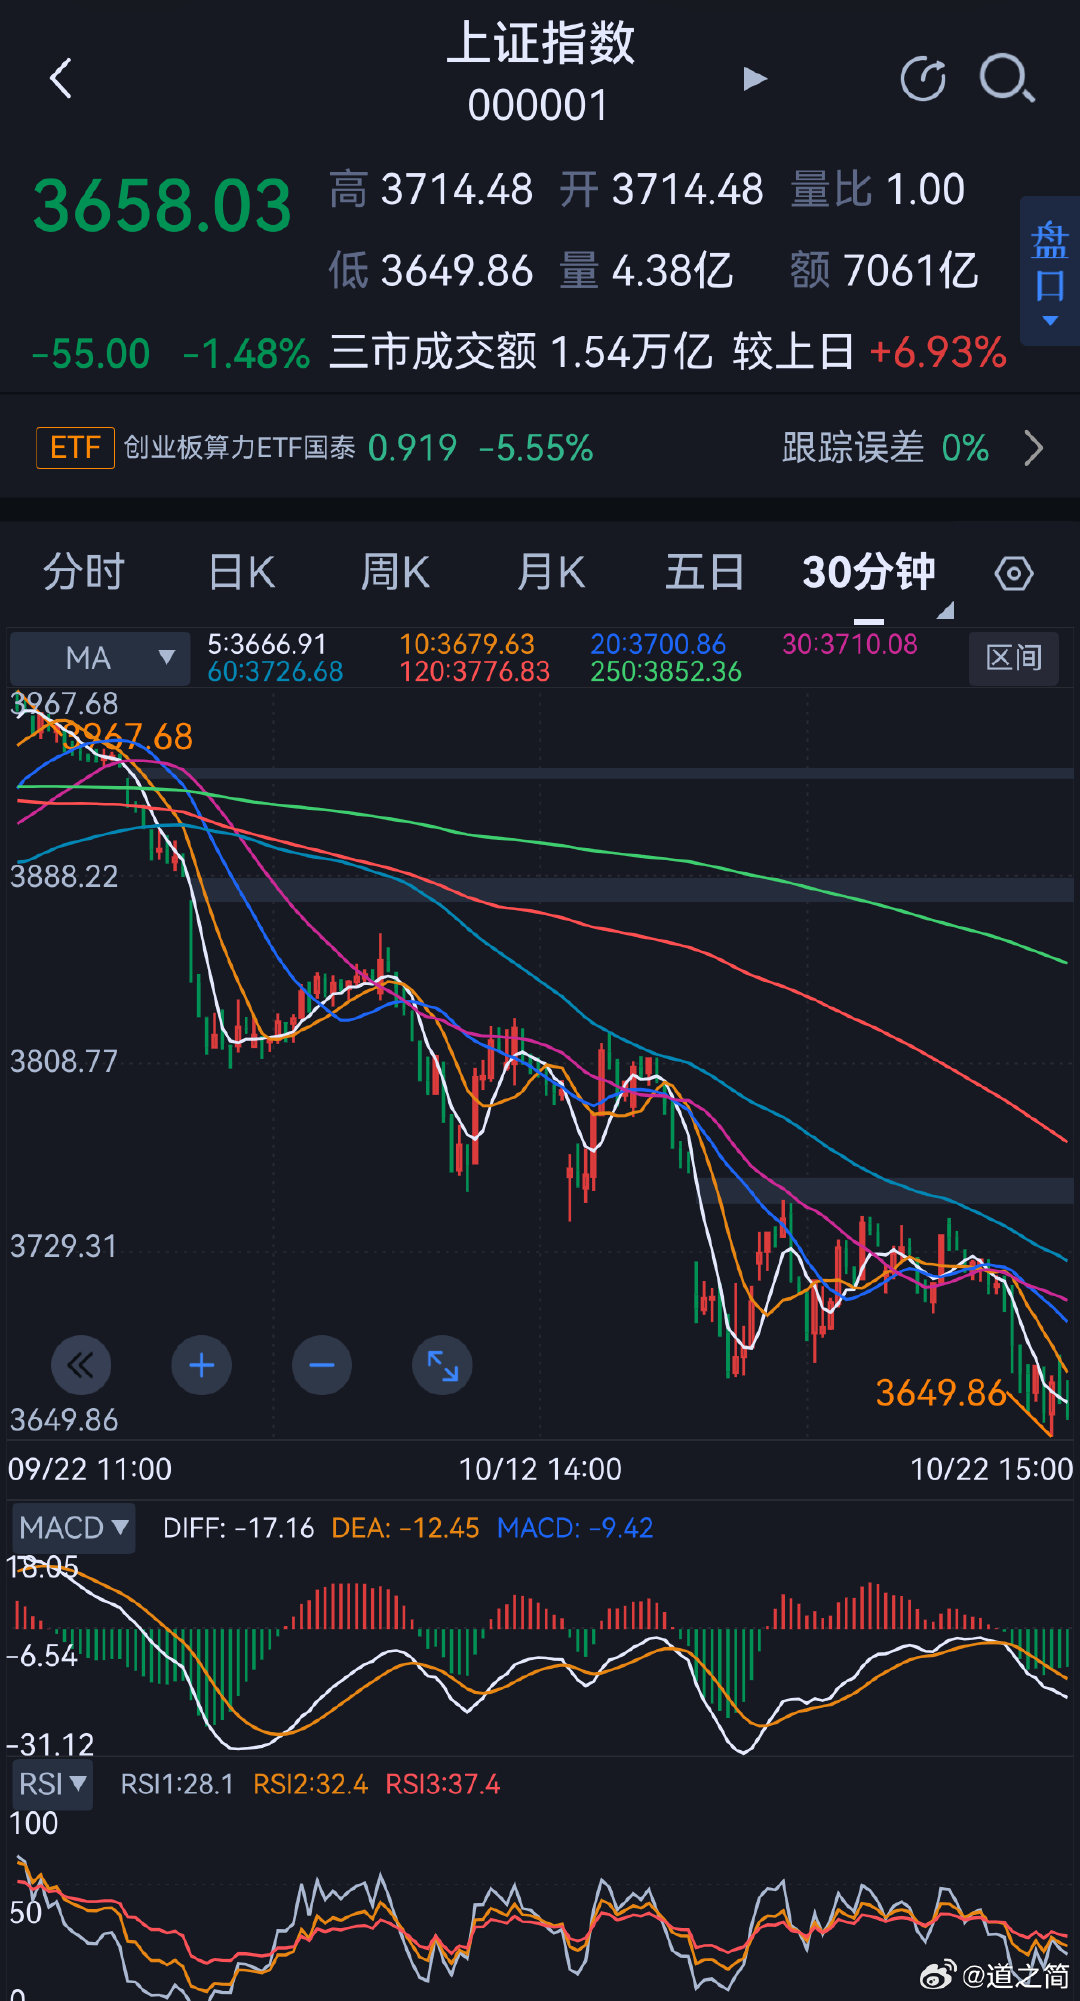Image resolution: width=1080 pixels, height=2001 pixels.
Task: Open the MA indicator dropdown
Action: 100,658
